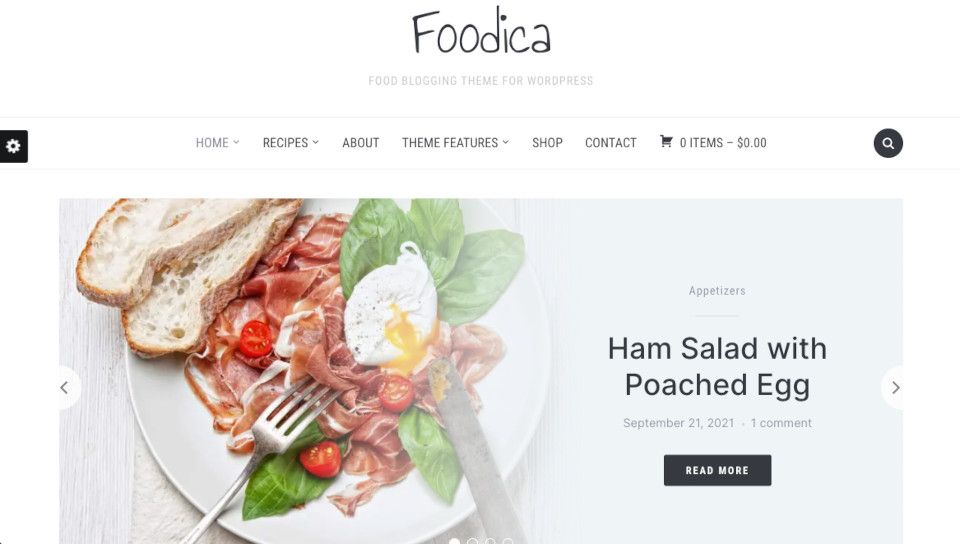Expand the Home menu chevron

[236, 142]
